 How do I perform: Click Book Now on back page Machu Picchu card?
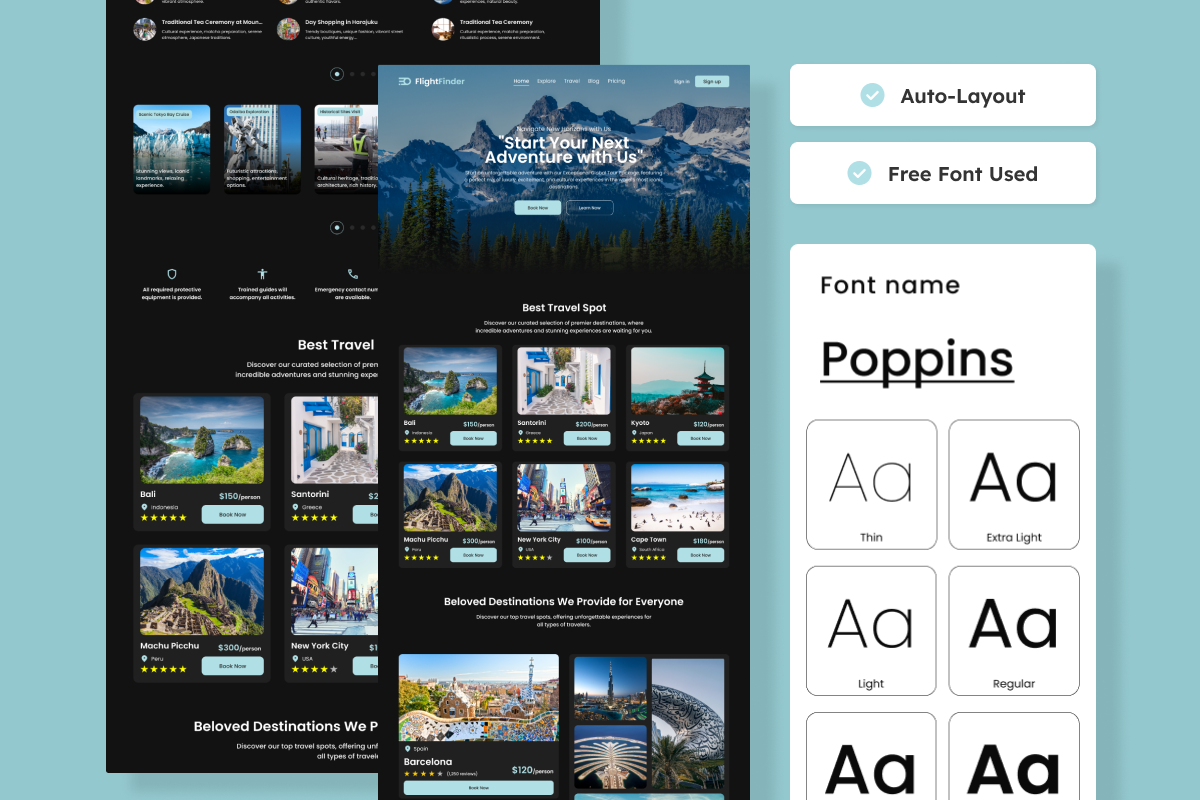[x=232, y=666]
